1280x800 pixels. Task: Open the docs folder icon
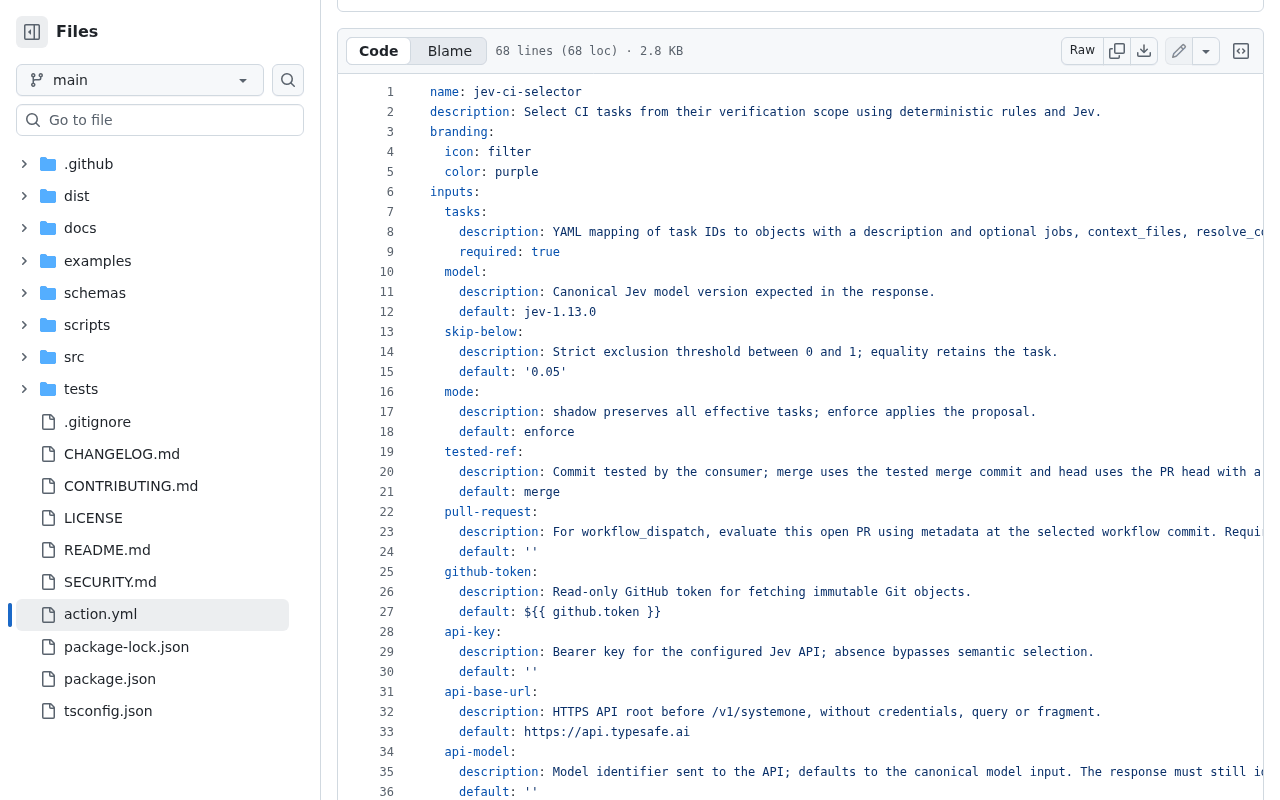pos(48,228)
